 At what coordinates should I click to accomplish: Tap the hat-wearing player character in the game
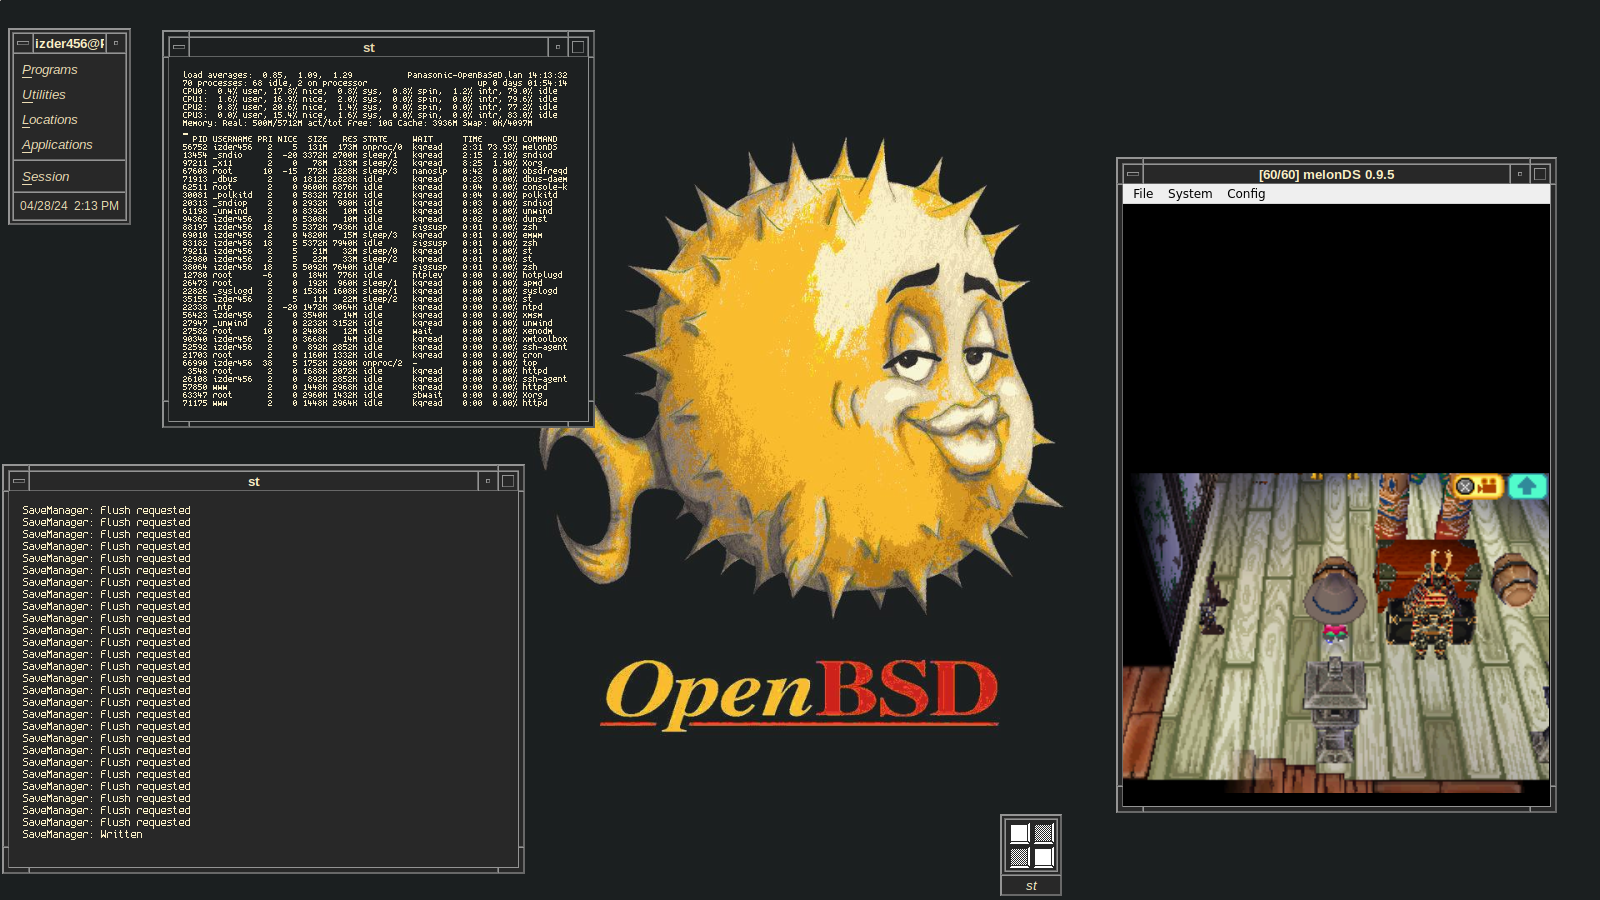[1334, 600]
